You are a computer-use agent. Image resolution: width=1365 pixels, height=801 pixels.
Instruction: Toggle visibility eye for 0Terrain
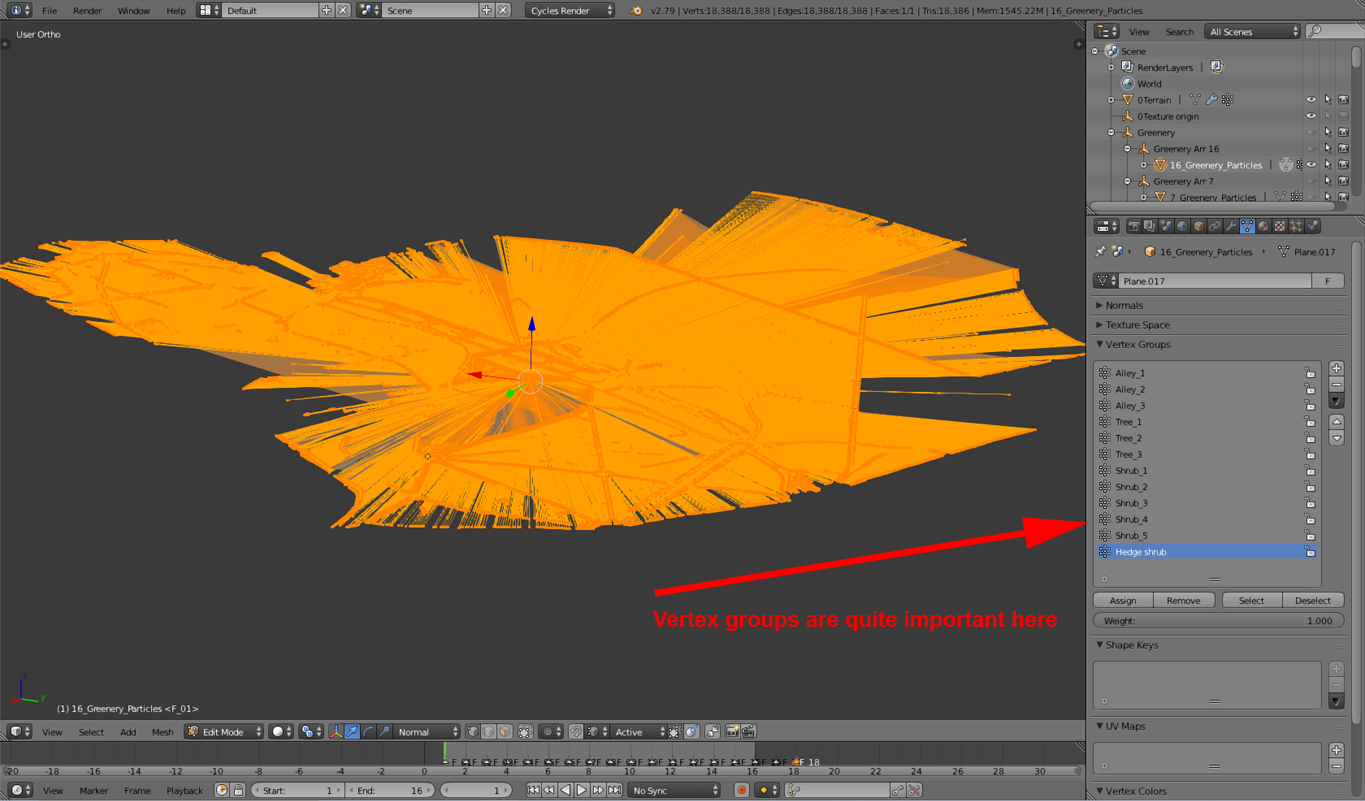(x=1311, y=100)
